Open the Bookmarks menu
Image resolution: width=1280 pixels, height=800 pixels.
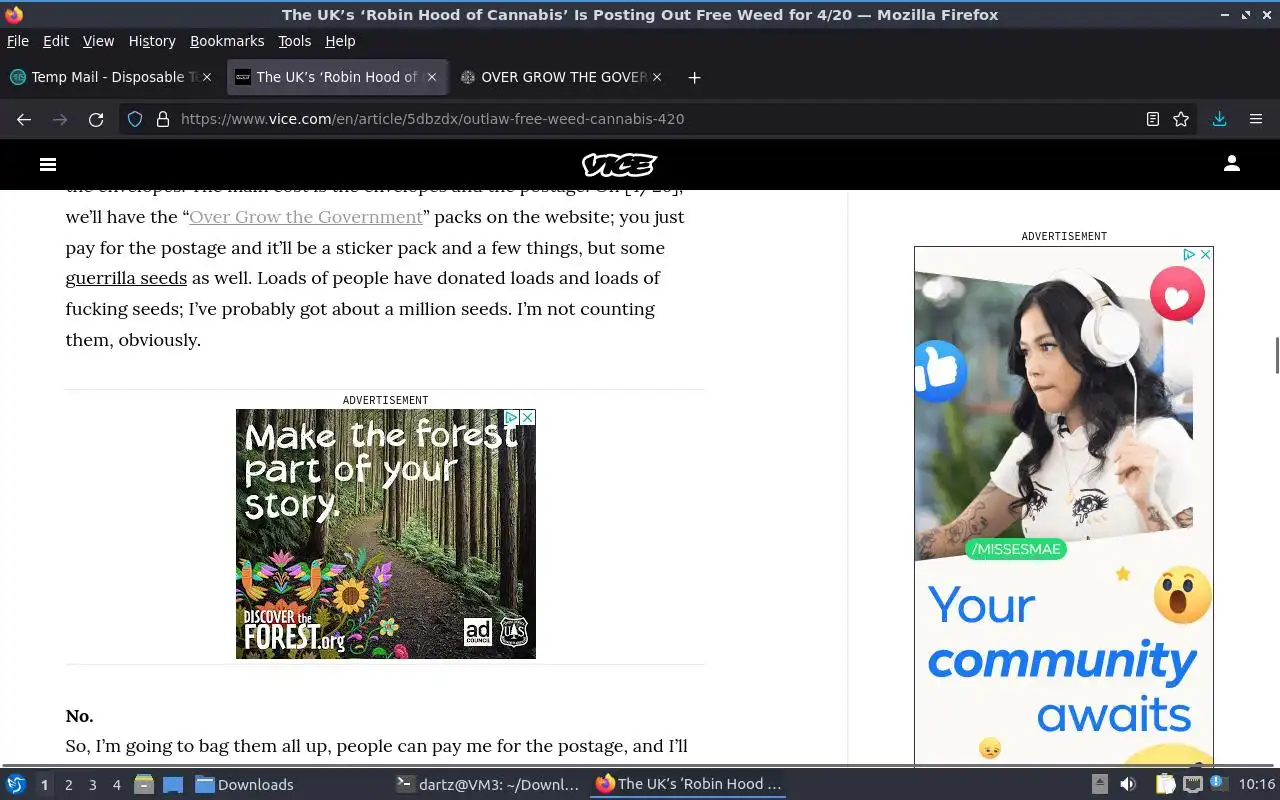tap(227, 41)
